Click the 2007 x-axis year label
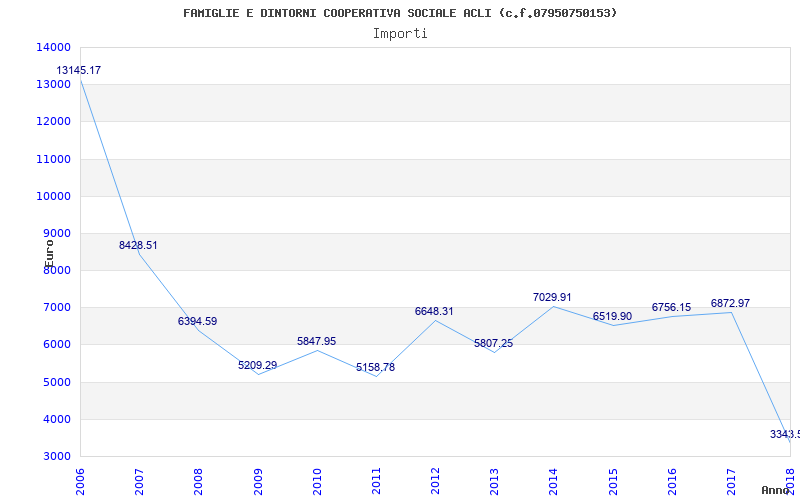 coord(139,481)
